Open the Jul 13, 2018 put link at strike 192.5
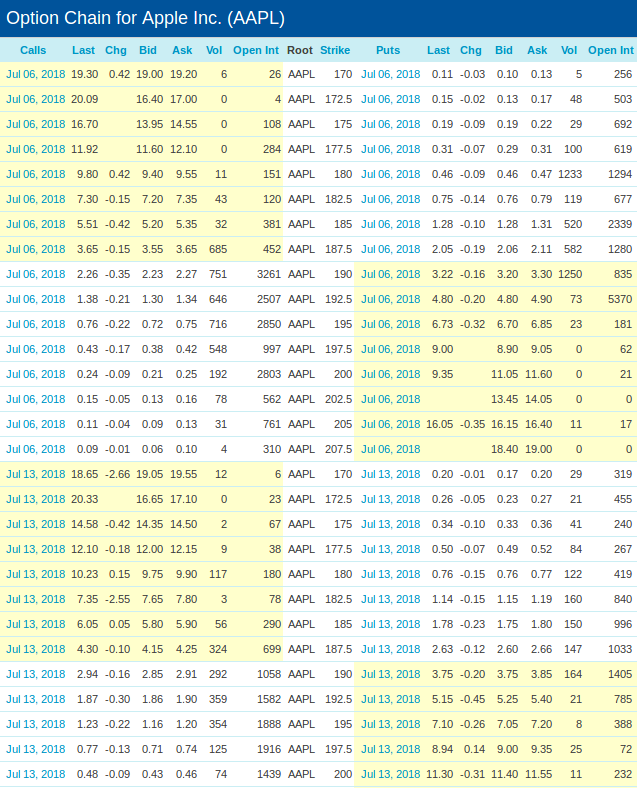The height and width of the screenshot is (788, 637). (x=390, y=700)
